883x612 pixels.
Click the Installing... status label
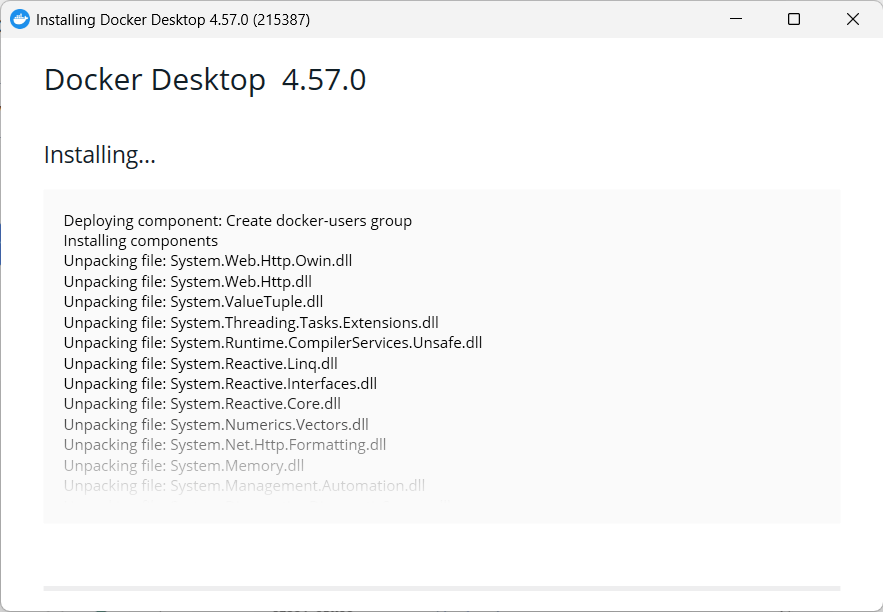point(98,155)
